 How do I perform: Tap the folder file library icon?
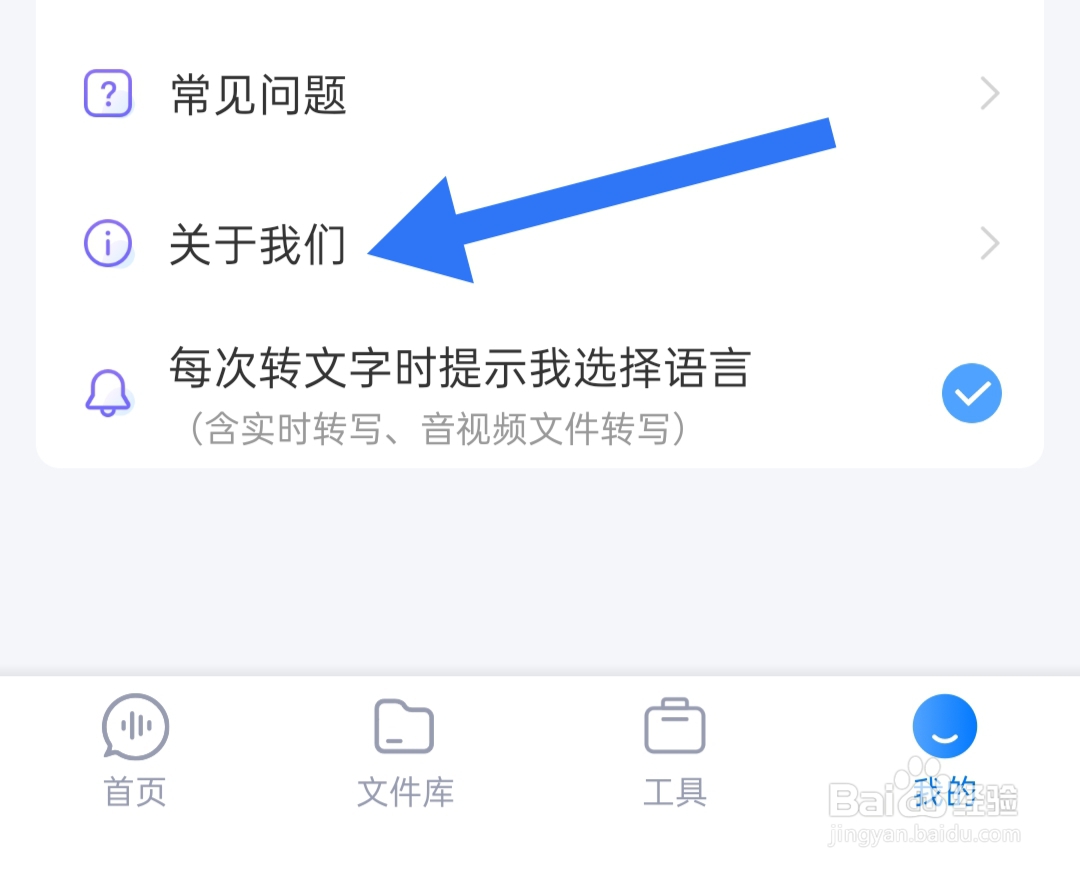(404, 726)
